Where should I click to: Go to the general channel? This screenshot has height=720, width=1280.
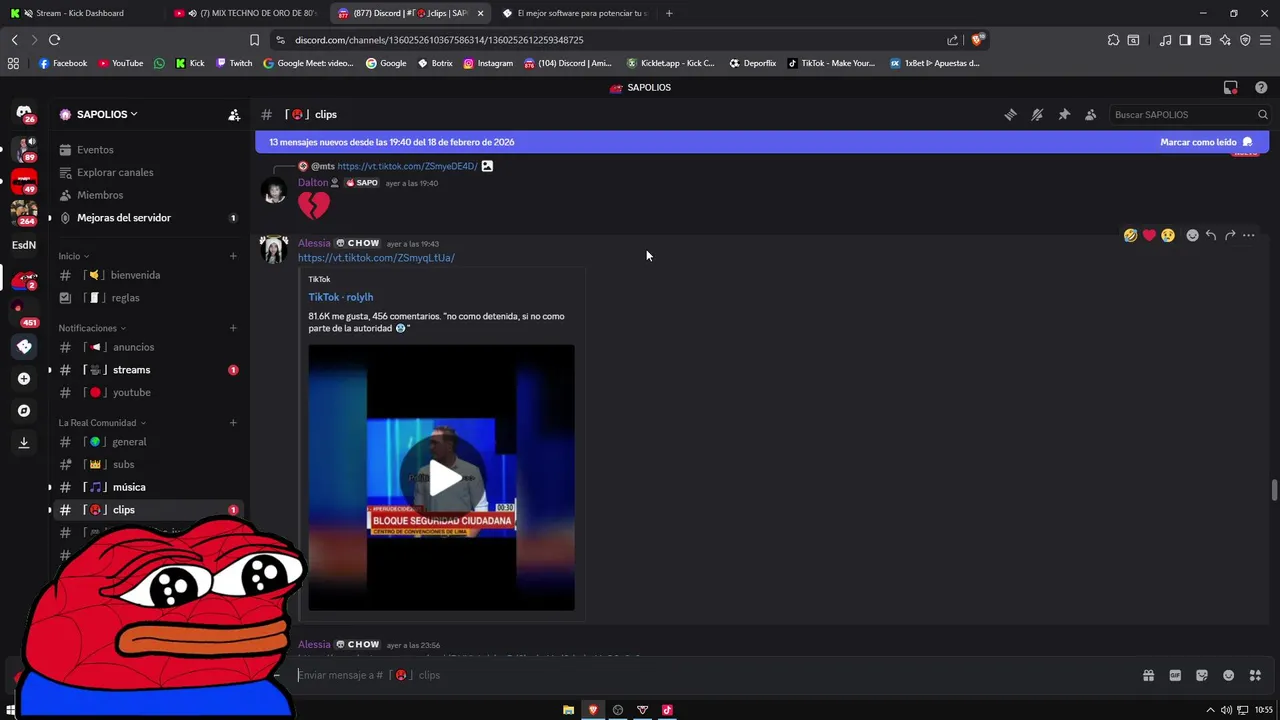pos(148,442)
